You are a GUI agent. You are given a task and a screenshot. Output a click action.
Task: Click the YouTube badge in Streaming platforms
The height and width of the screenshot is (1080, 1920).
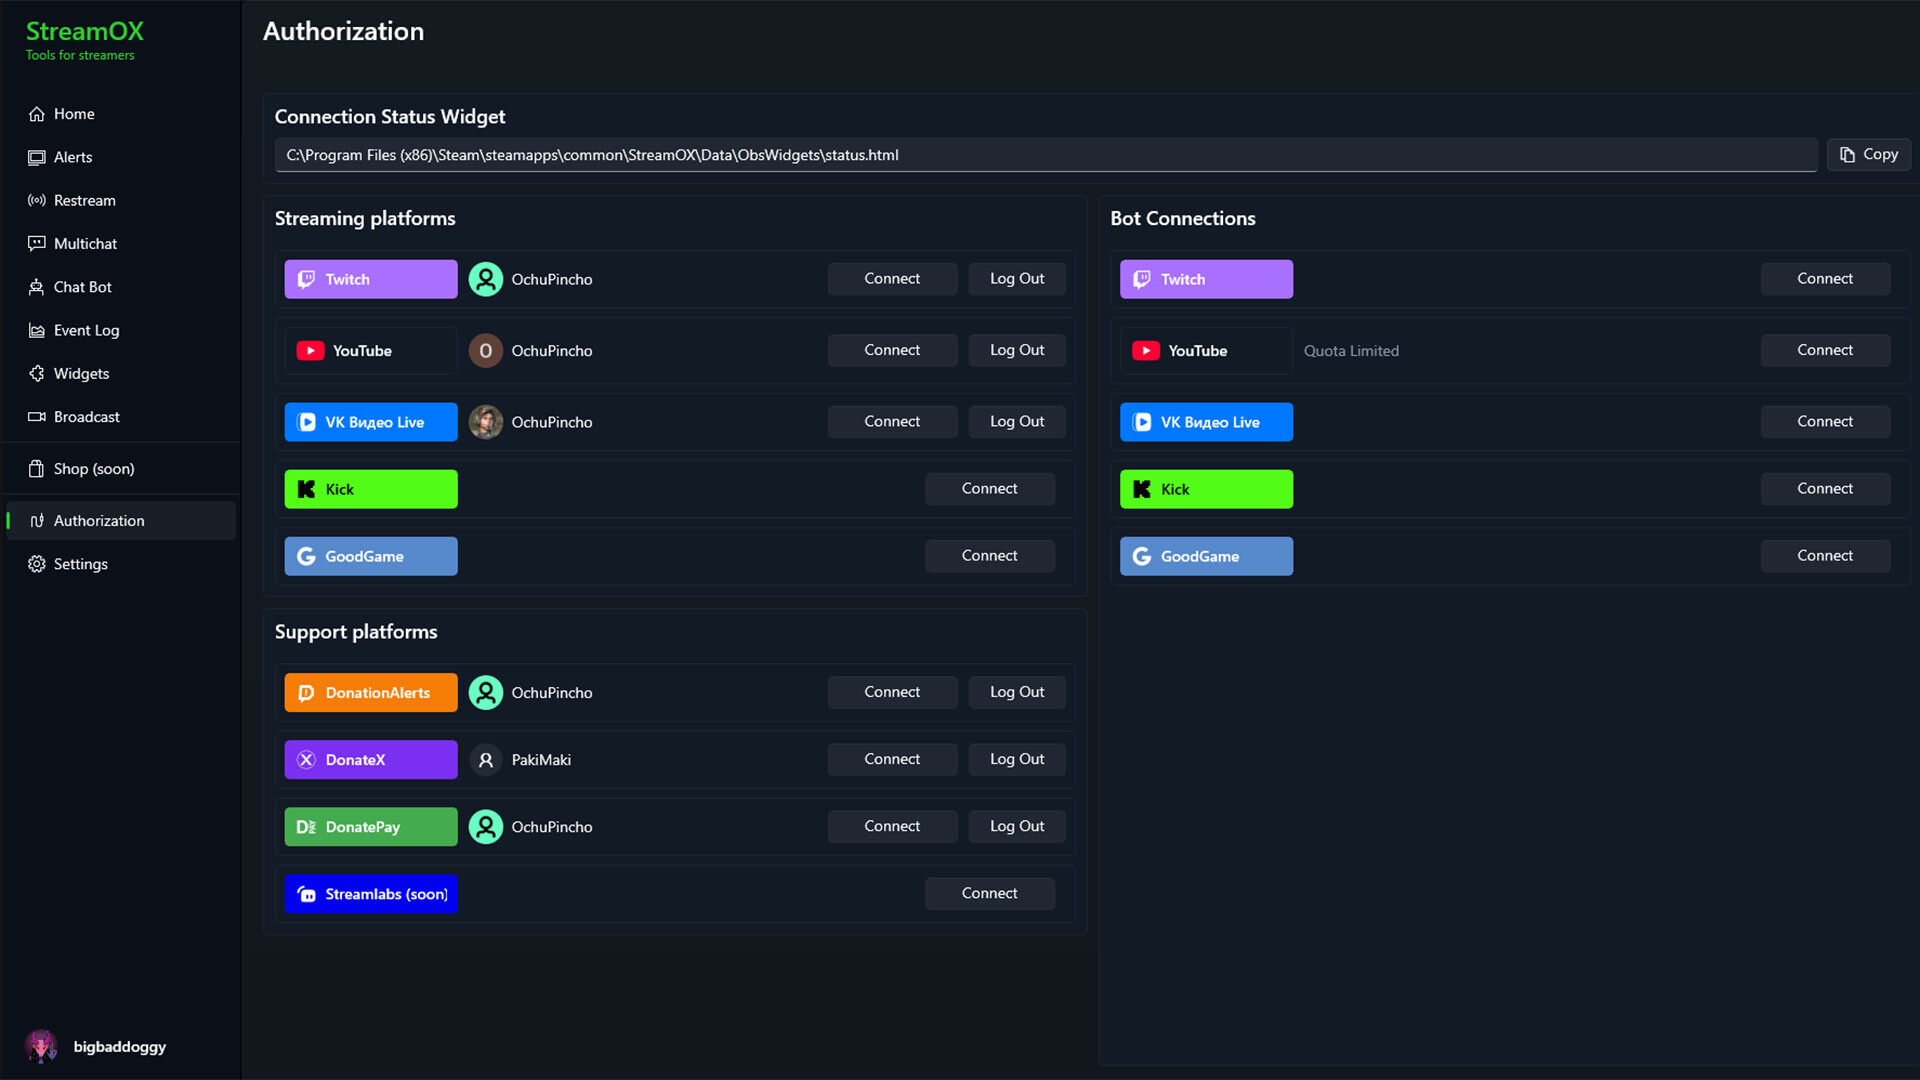pos(371,351)
